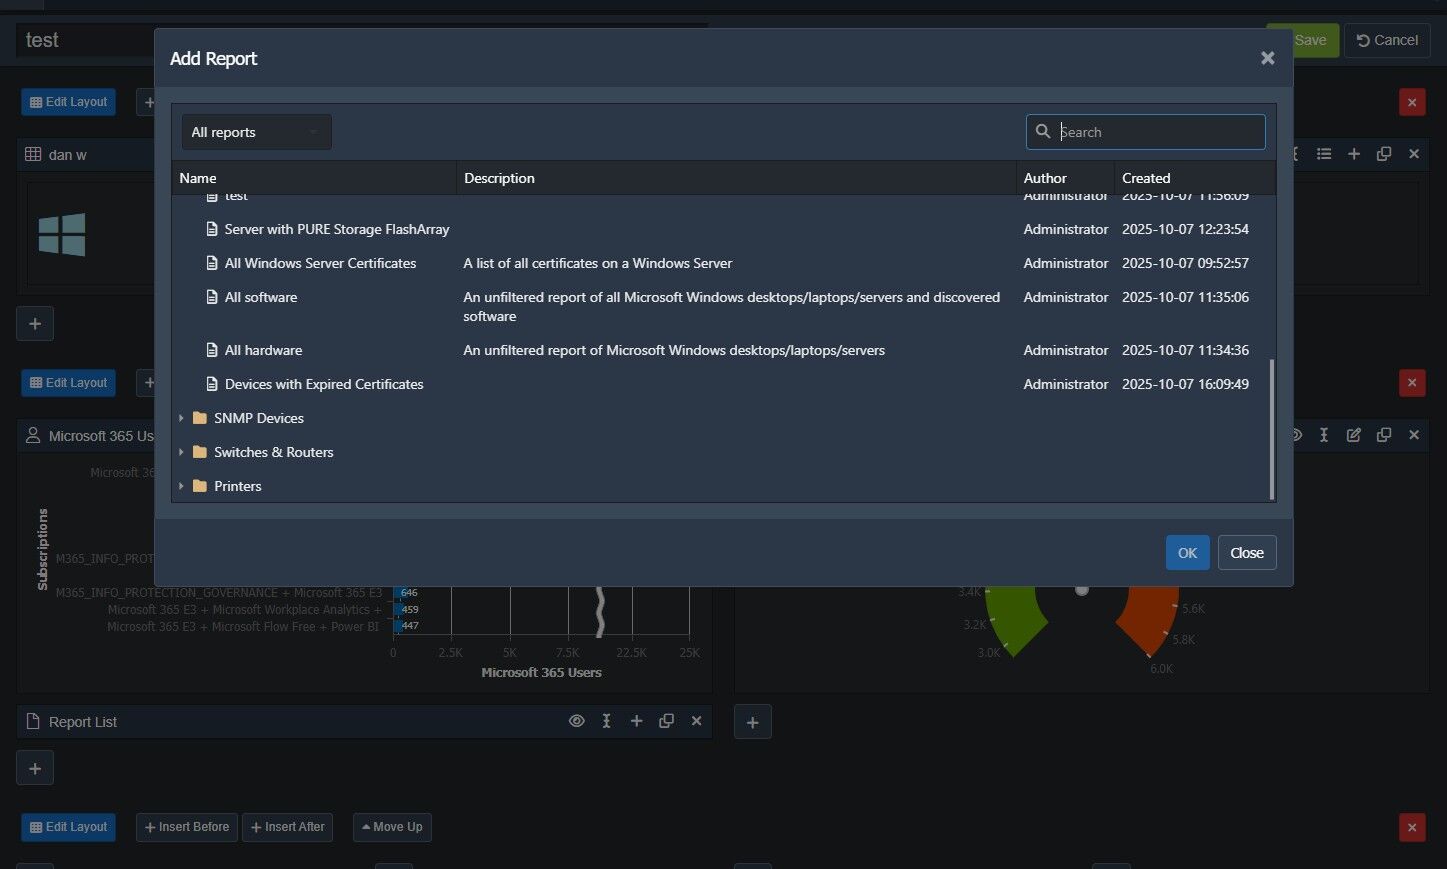Click Edit Layout beside the Insert Before button
The height and width of the screenshot is (869, 1447).
(x=68, y=827)
